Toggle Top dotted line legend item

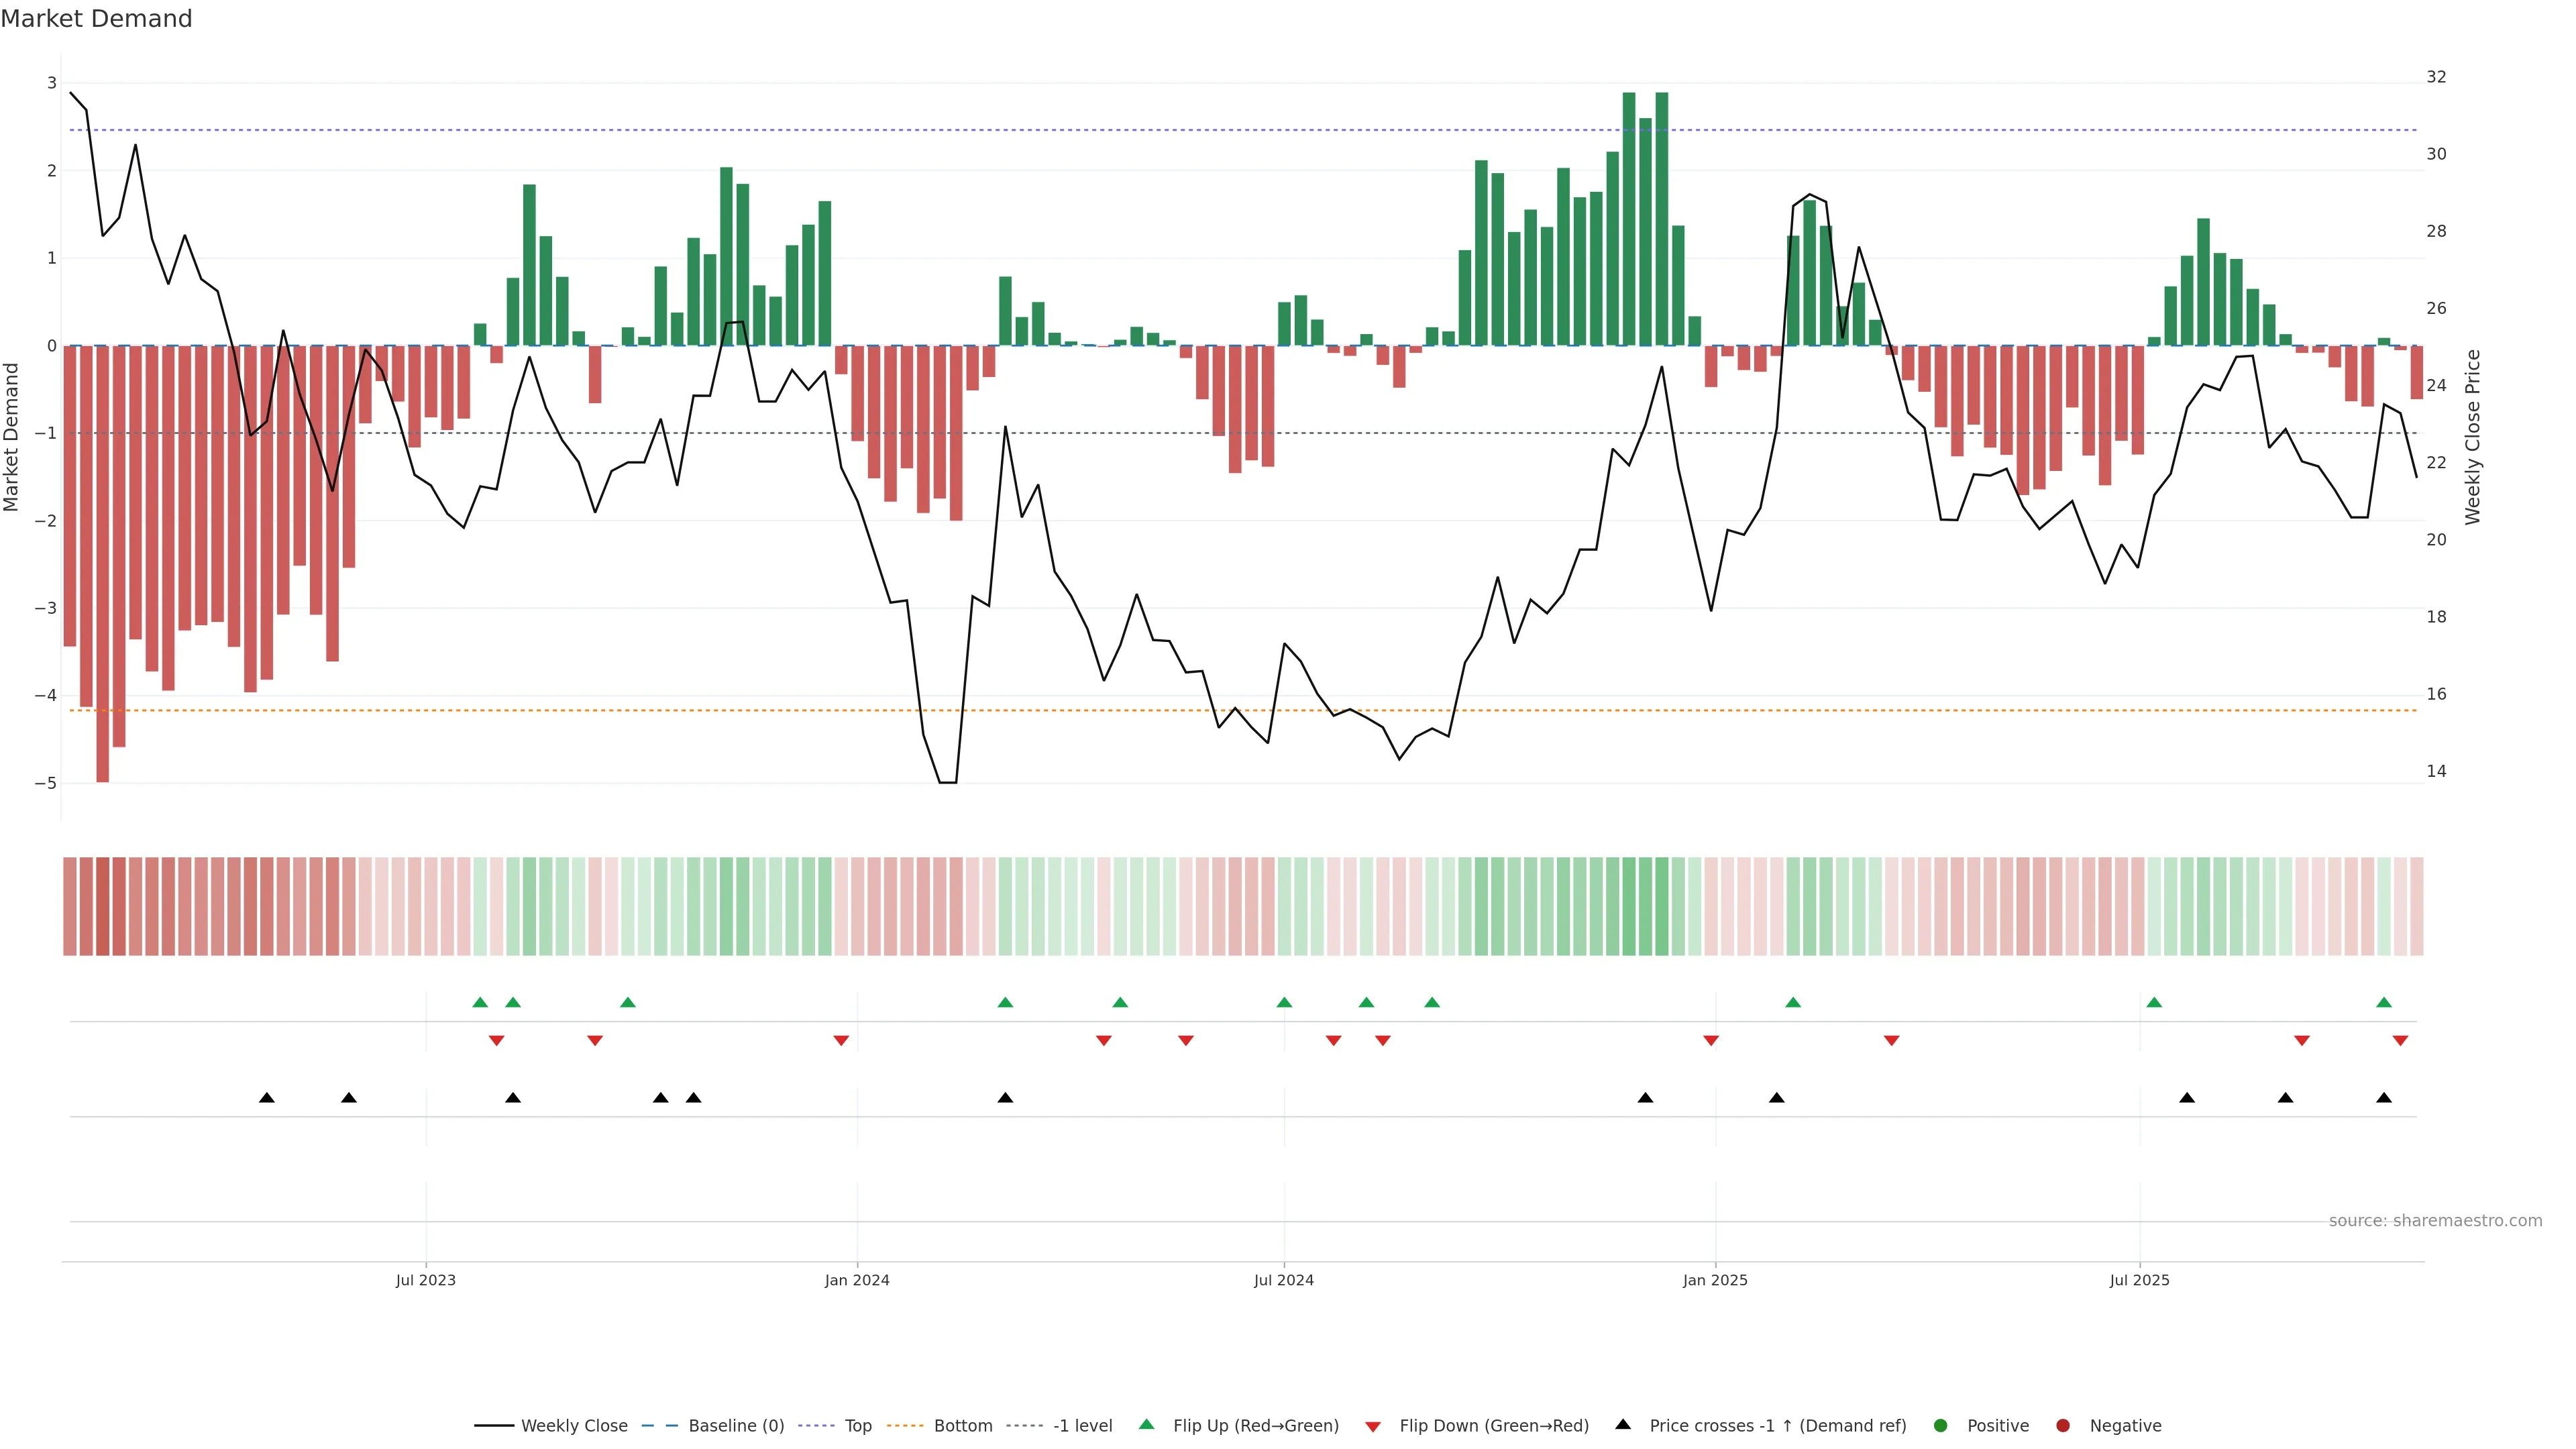(x=857, y=1425)
